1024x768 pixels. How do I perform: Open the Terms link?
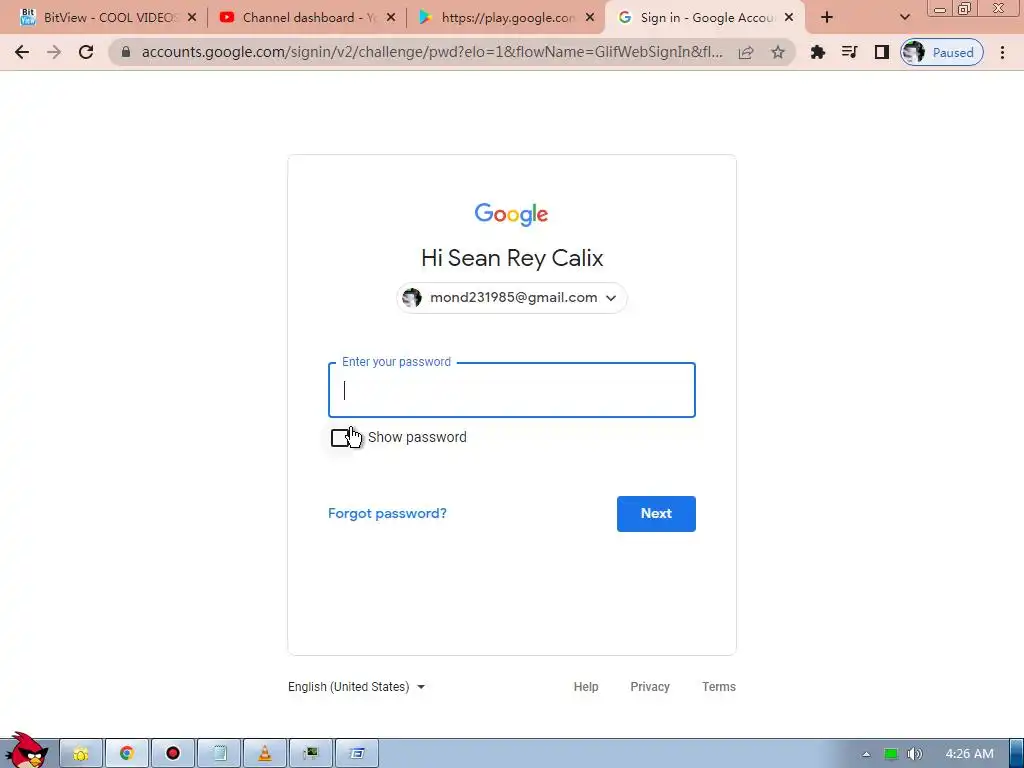[718, 687]
